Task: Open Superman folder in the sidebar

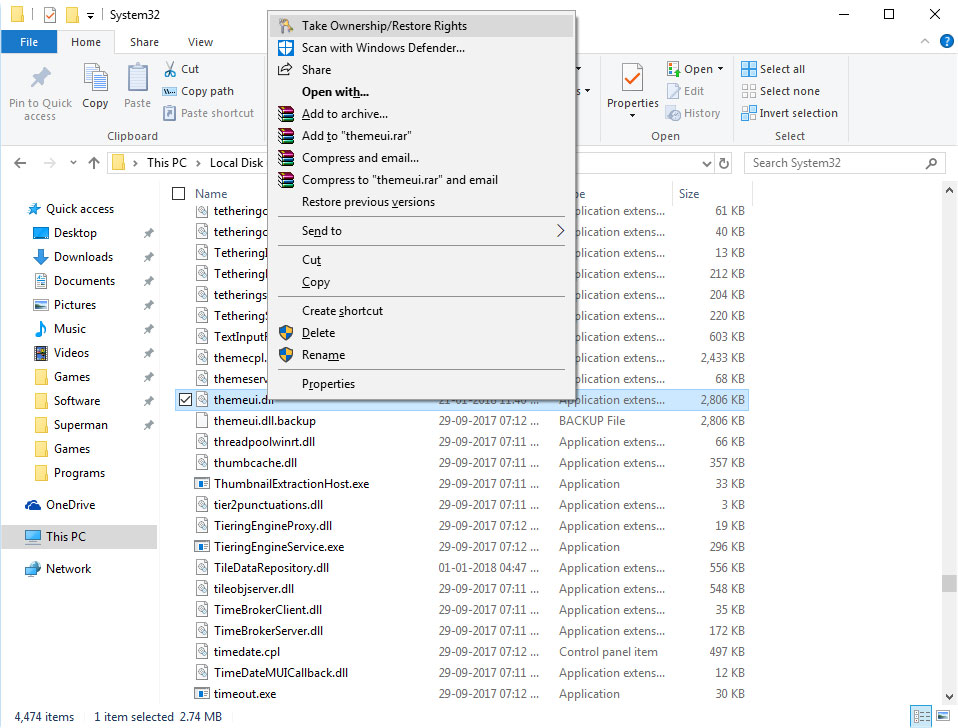Action: [x=81, y=424]
